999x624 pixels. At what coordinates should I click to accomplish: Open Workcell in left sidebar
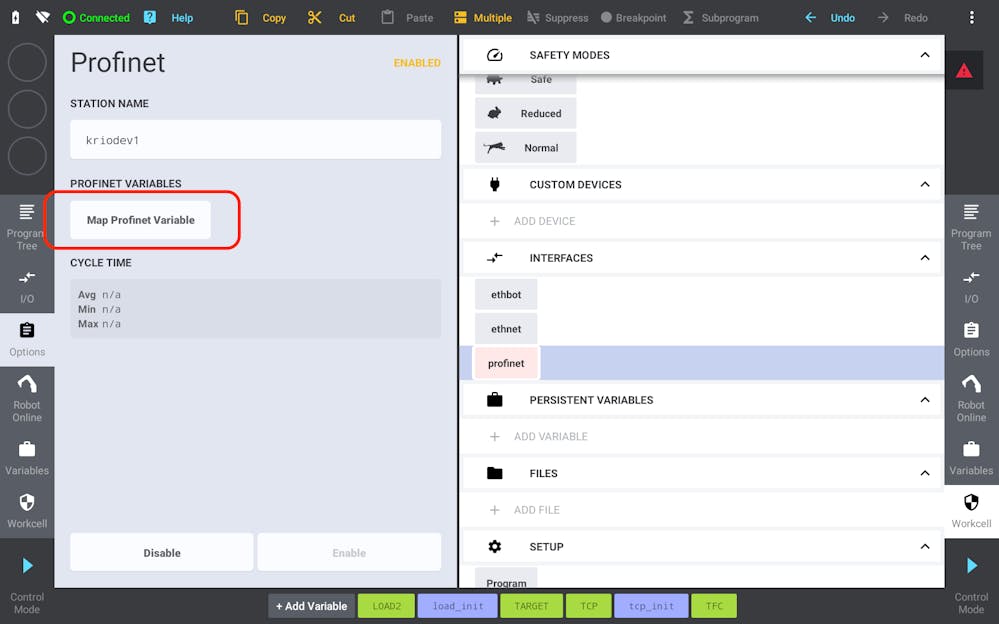(x=27, y=511)
